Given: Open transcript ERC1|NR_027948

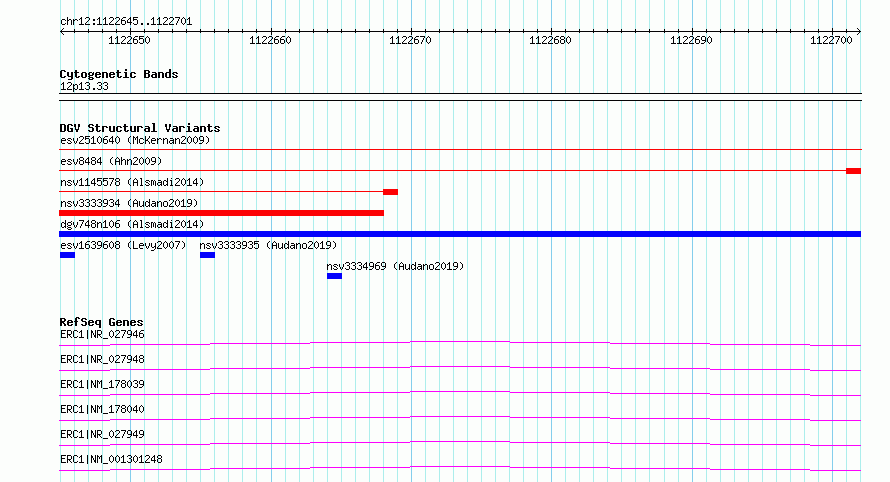Looking at the screenshot, I should pyautogui.click(x=102, y=359).
